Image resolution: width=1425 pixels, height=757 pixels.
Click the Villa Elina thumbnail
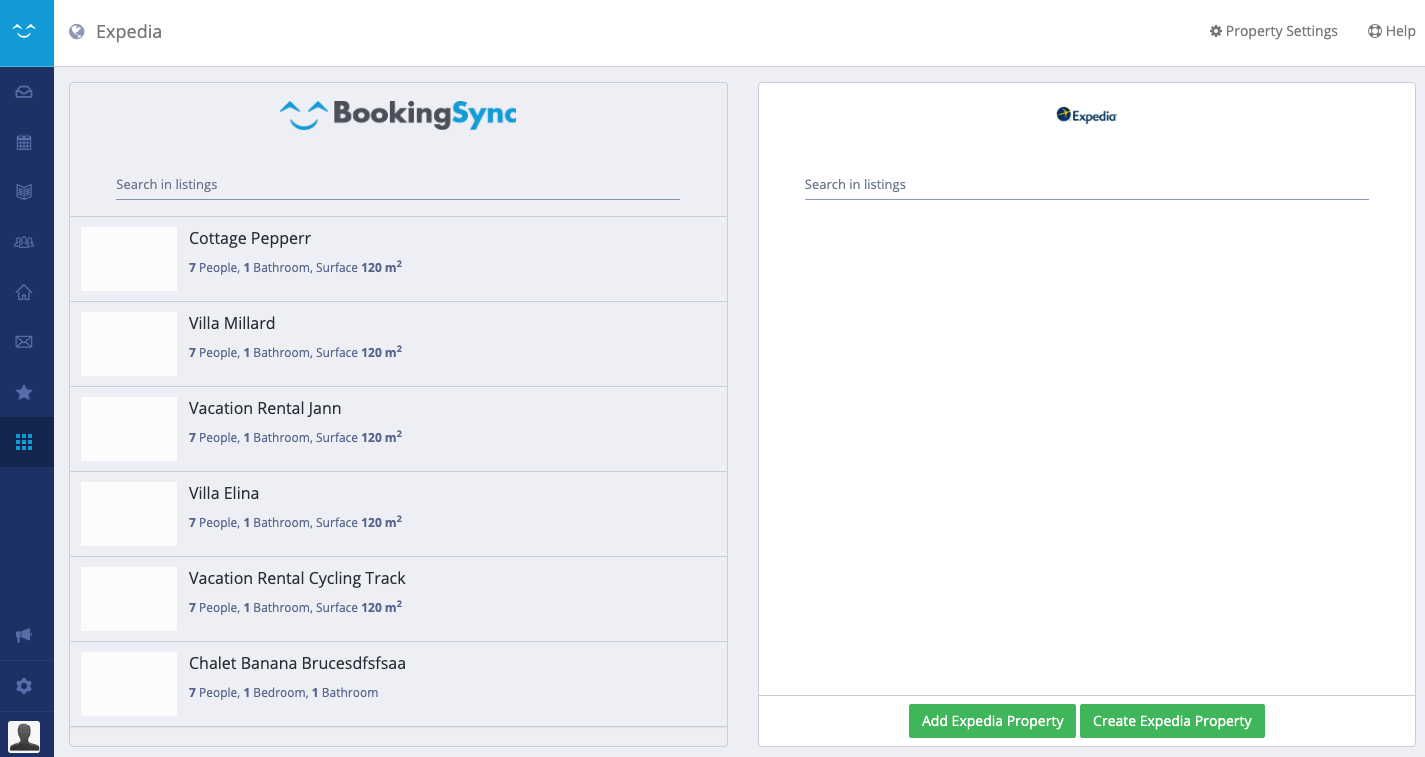coord(129,514)
